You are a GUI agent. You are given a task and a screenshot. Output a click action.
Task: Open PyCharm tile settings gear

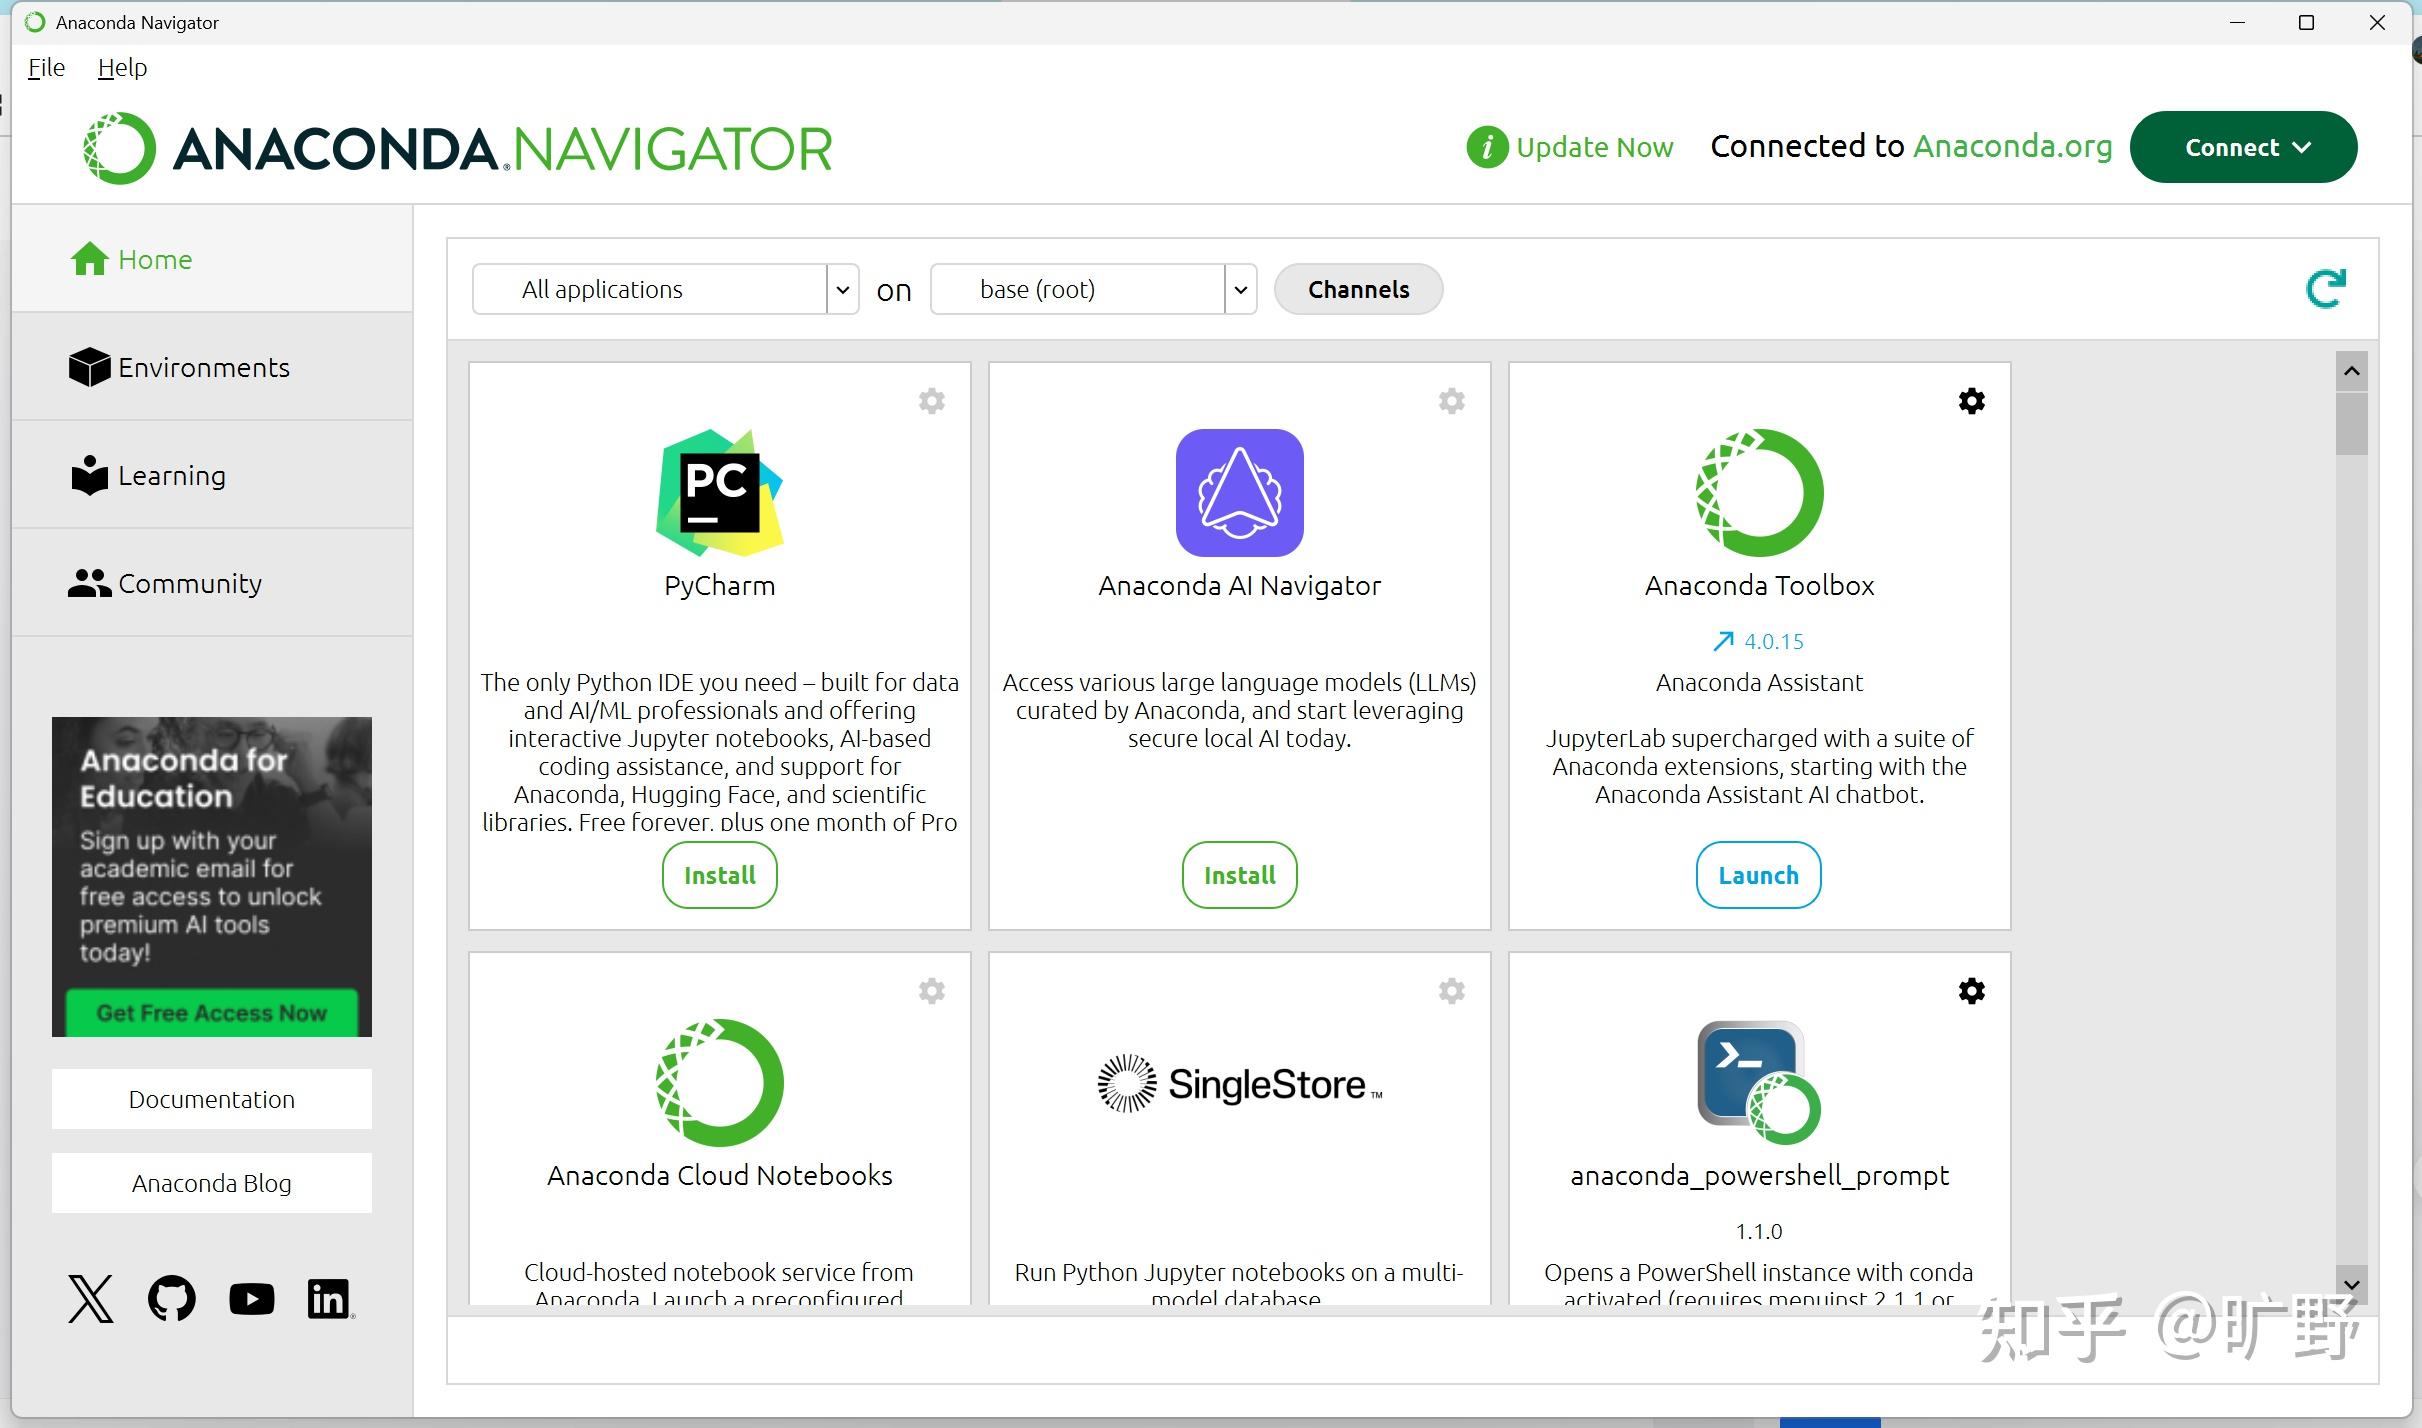[931, 401]
